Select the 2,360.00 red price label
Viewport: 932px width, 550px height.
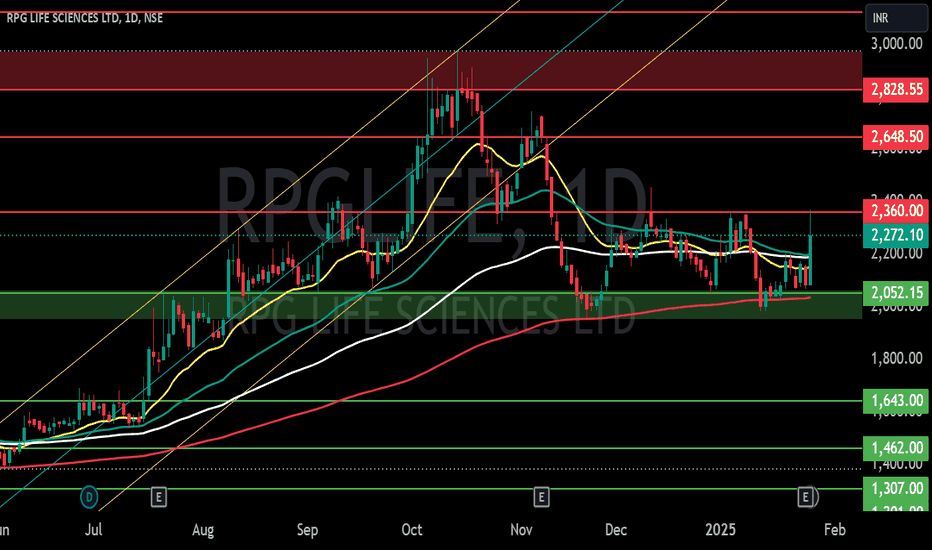point(896,210)
